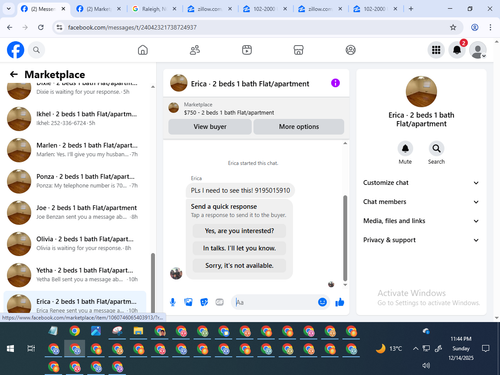Open the Windows notification center
This screenshot has width=500, height=375.
coord(486,349)
